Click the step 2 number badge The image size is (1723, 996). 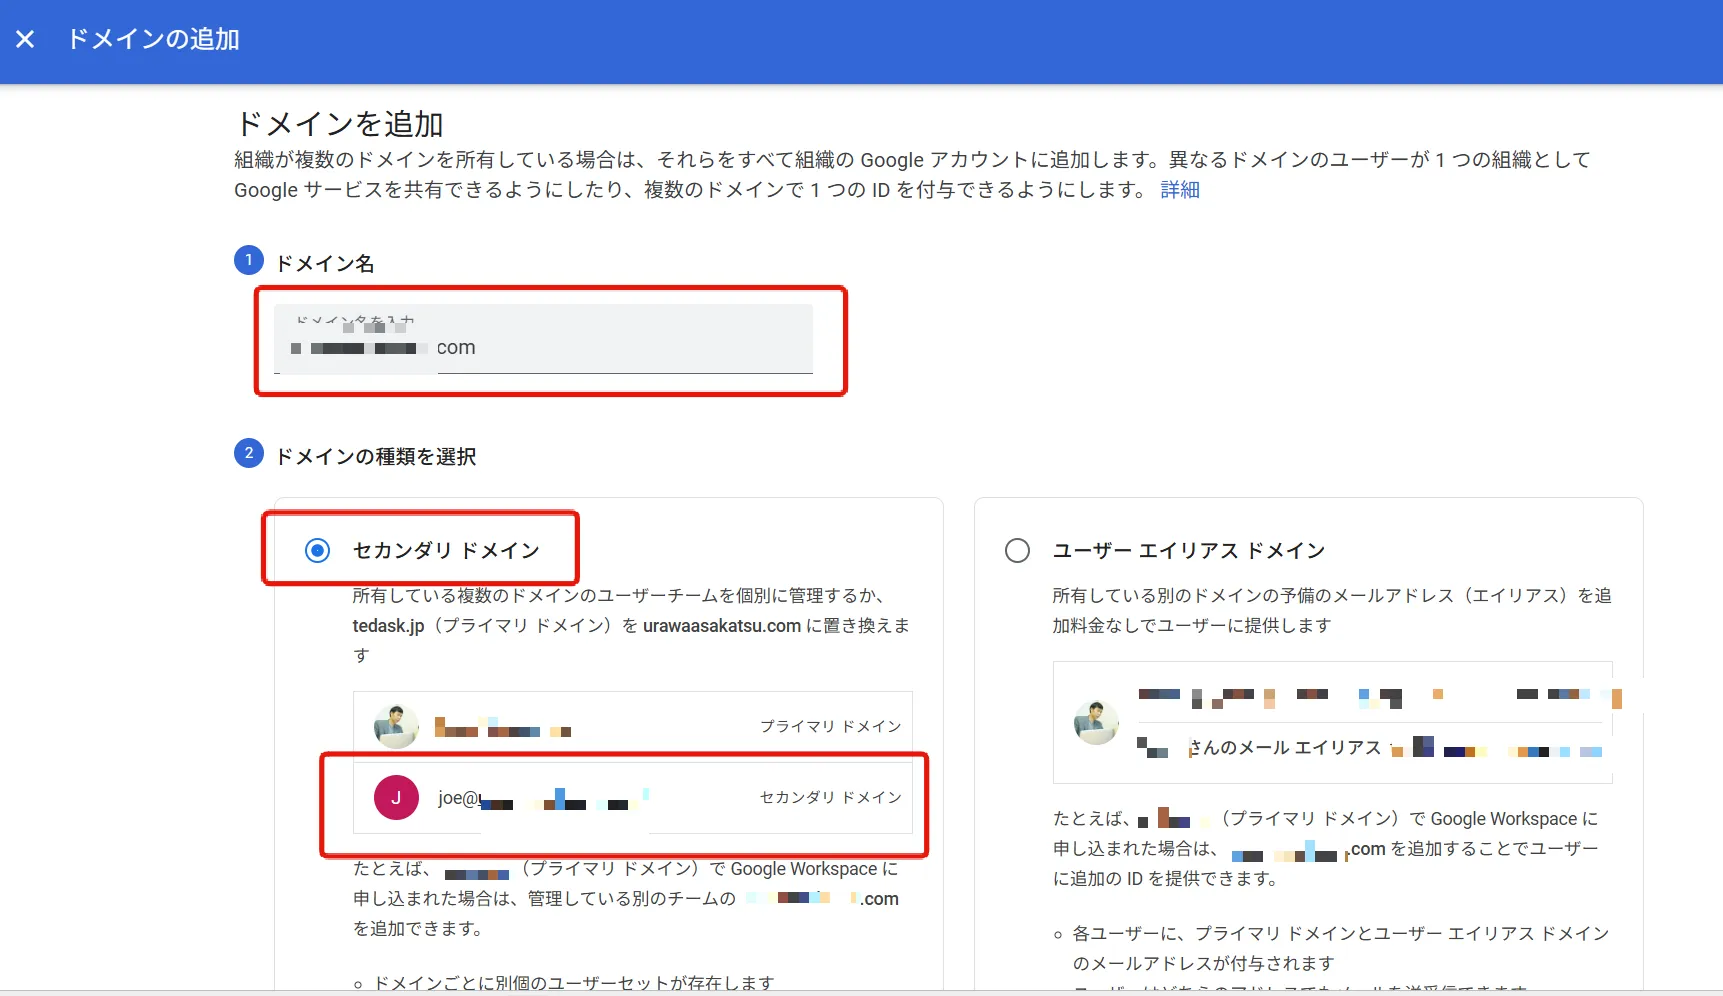[249, 453]
